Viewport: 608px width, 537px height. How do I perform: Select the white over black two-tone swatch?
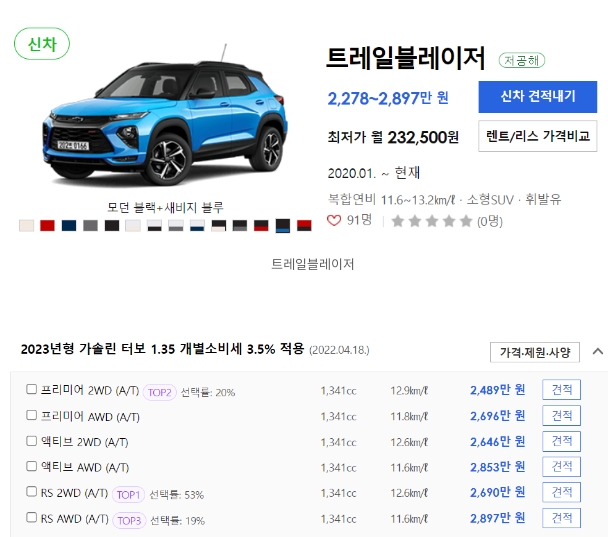pyautogui.click(x=154, y=225)
